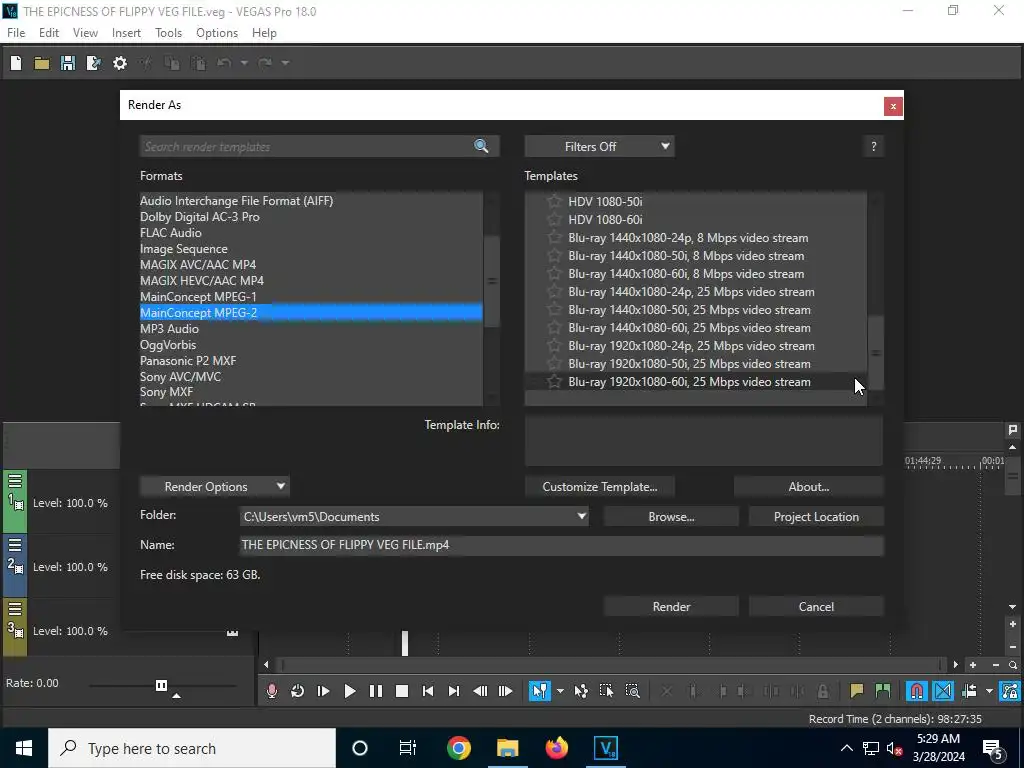The height and width of the screenshot is (768, 1024).
Task: Insert a region with the green icon
Action: [x=883, y=691]
